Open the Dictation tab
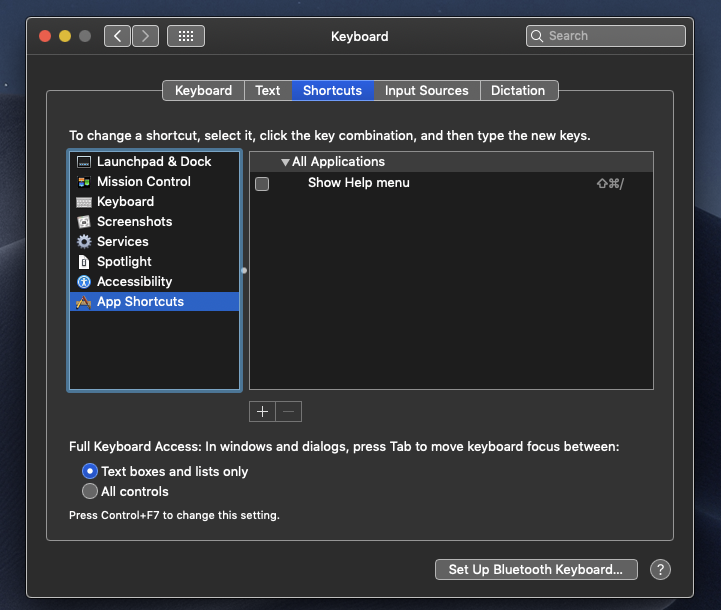Screen dimensions: 721x610 (x=519, y=91)
